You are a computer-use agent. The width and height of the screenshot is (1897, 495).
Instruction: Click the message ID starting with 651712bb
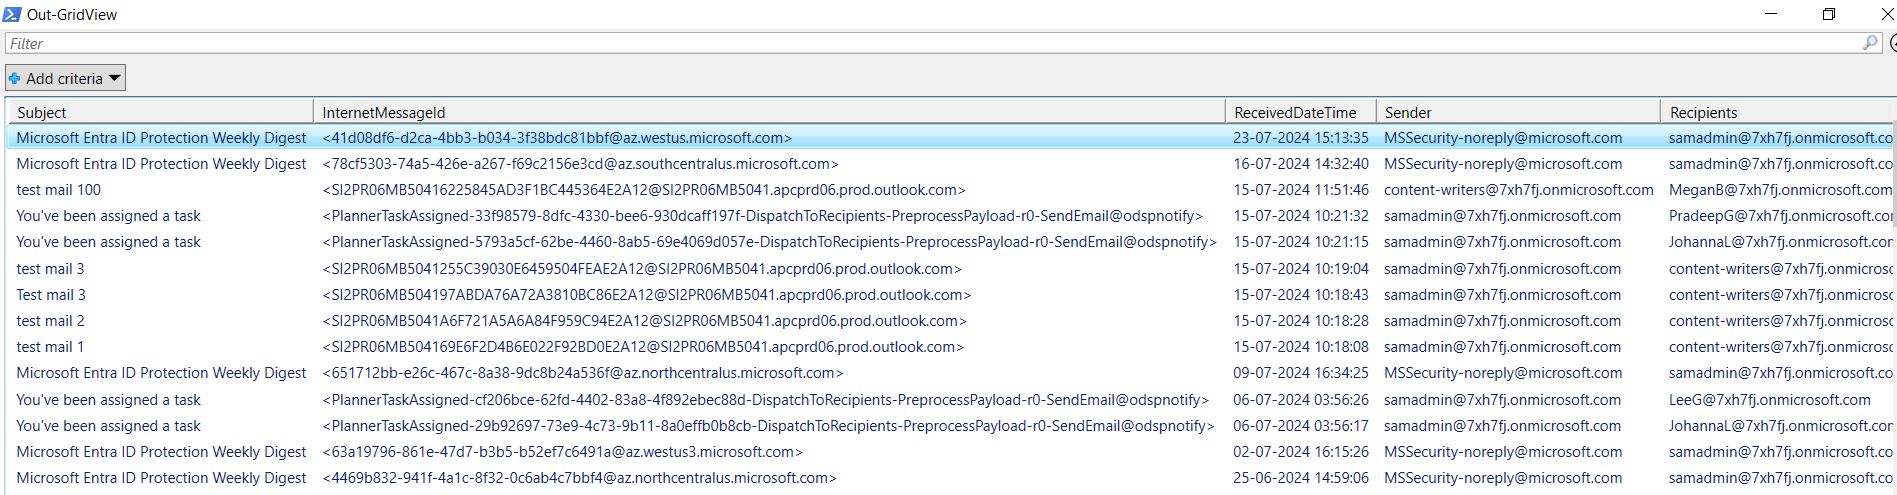(583, 373)
